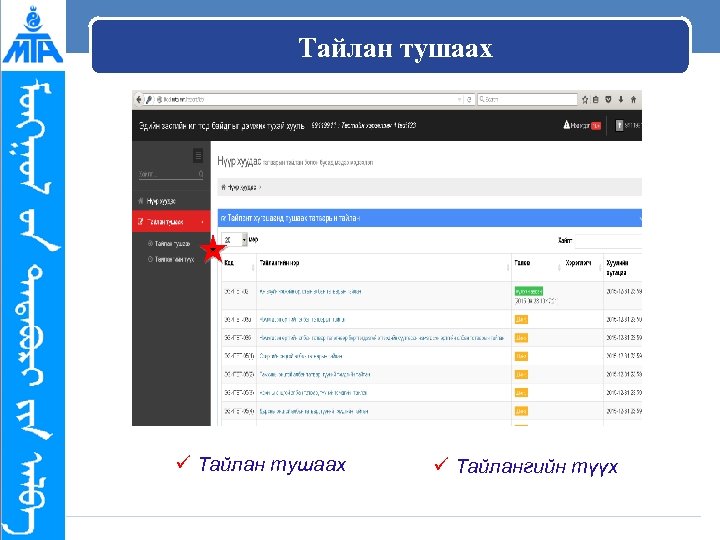This screenshot has height=540, width=720.
Task: Open the rows-per-page dropdown showing 20
Action: (235, 240)
